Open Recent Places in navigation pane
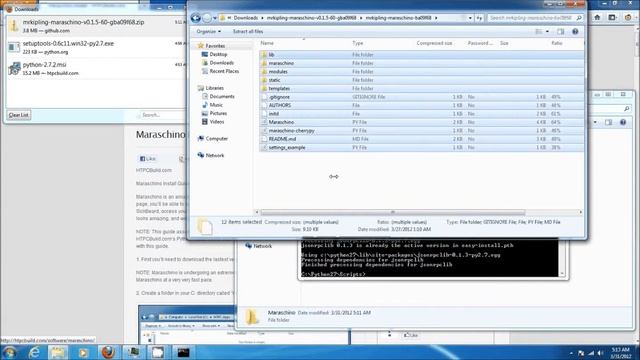 coord(220,71)
